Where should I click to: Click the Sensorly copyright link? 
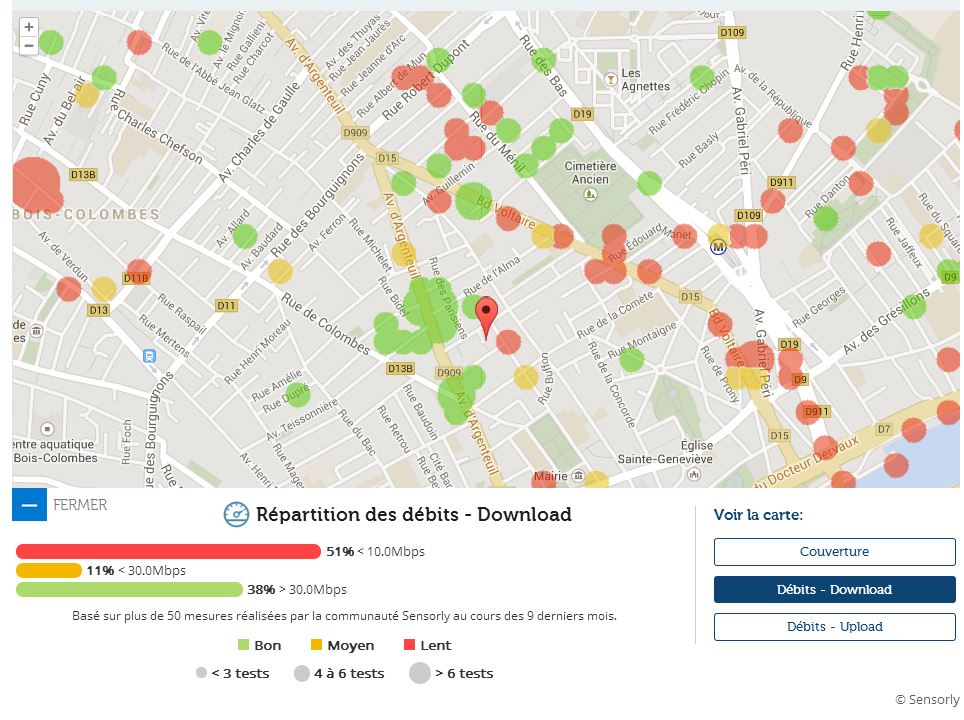point(927,700)
